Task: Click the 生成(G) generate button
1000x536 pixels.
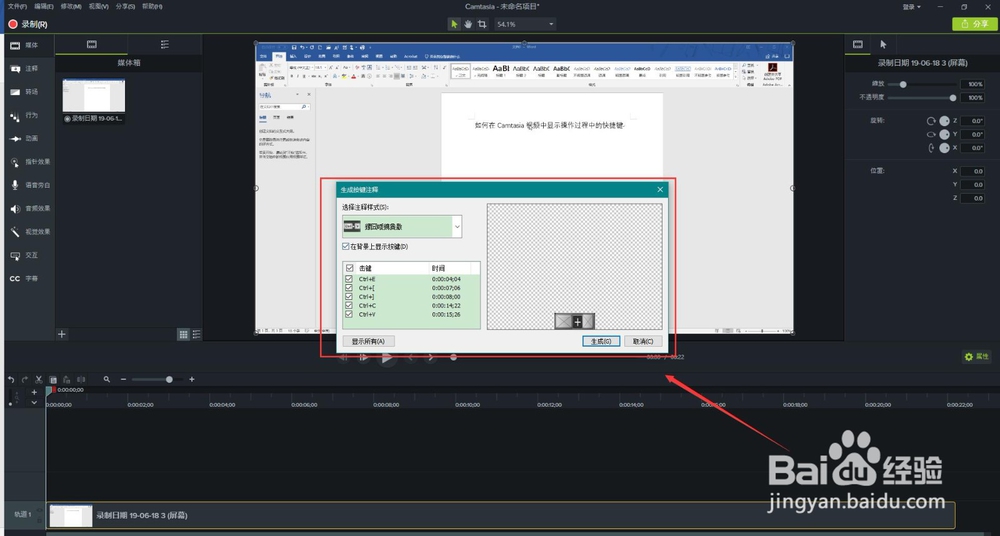Action: pyautogui.click(x=601, y=341)
